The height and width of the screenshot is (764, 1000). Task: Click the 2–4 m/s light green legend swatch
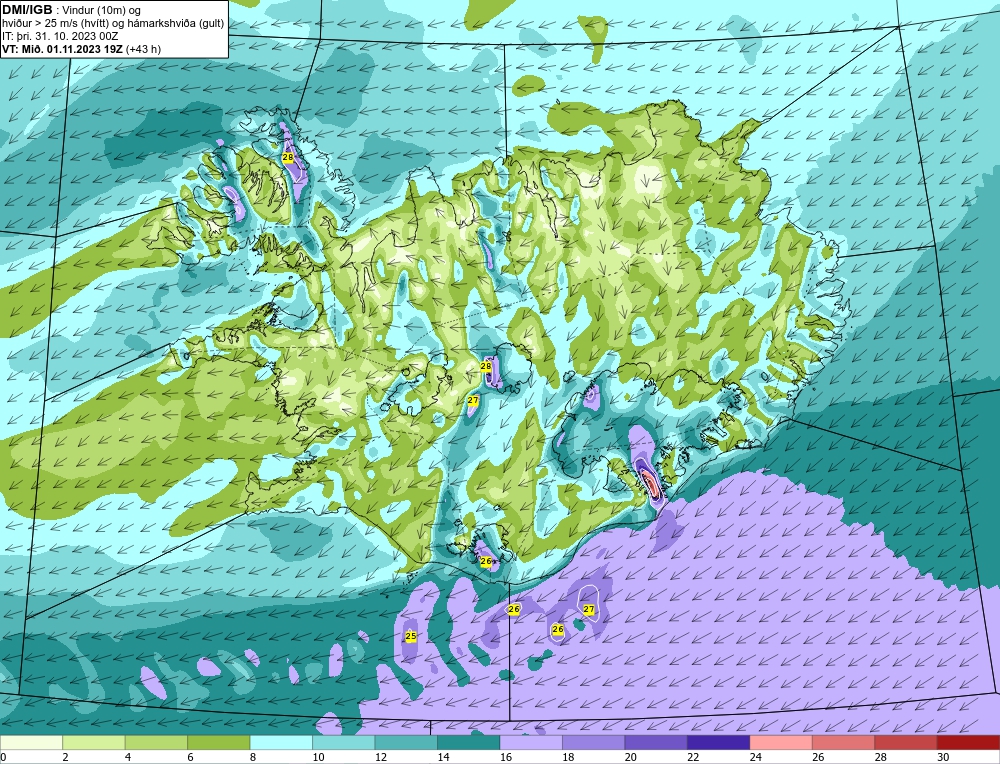click(94, 742)
